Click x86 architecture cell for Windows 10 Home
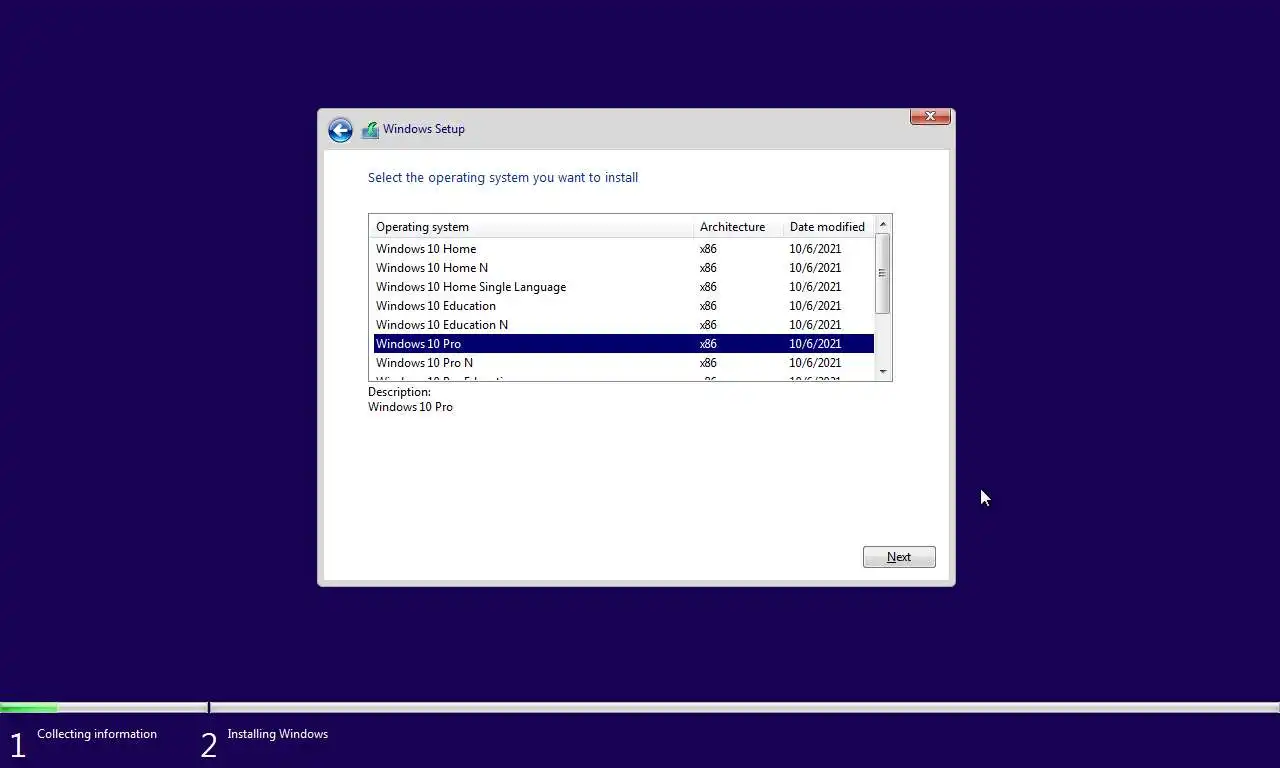Viewport: 1280px width, 768px height. coord(708,249)
